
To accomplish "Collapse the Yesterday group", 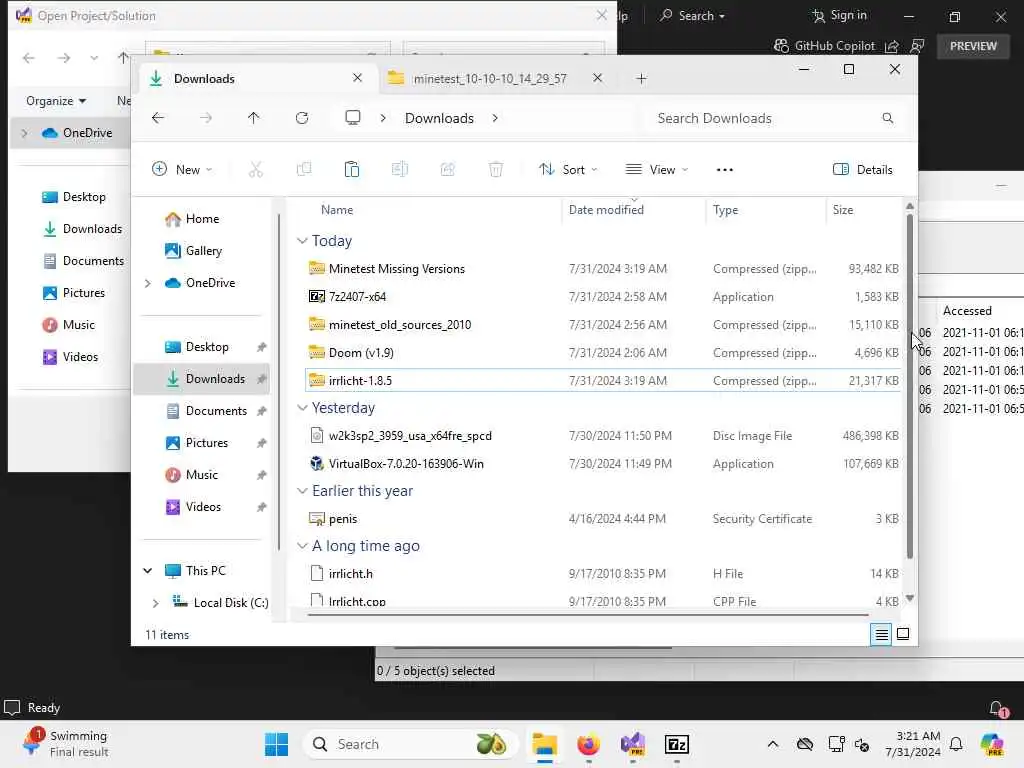I will (x=302, y=408).
